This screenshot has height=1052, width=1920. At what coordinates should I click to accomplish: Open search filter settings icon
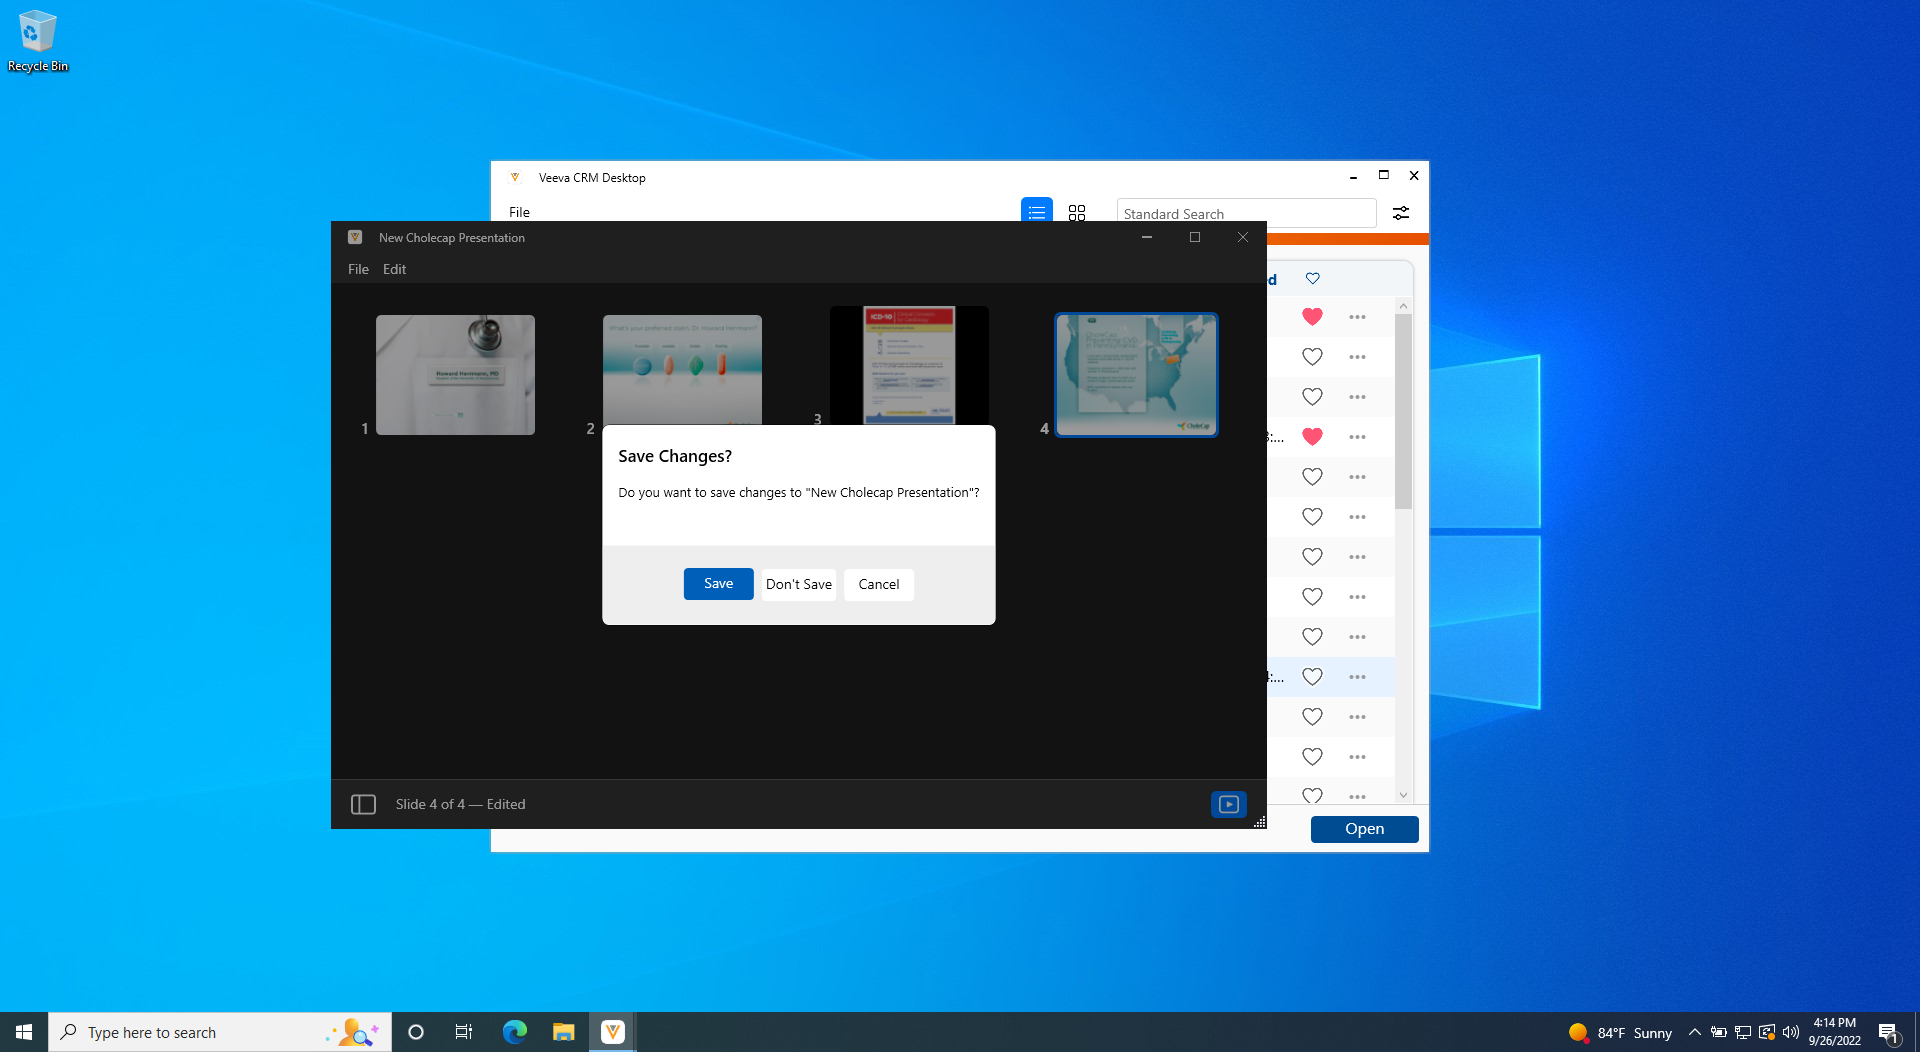tap(1400, 213)
